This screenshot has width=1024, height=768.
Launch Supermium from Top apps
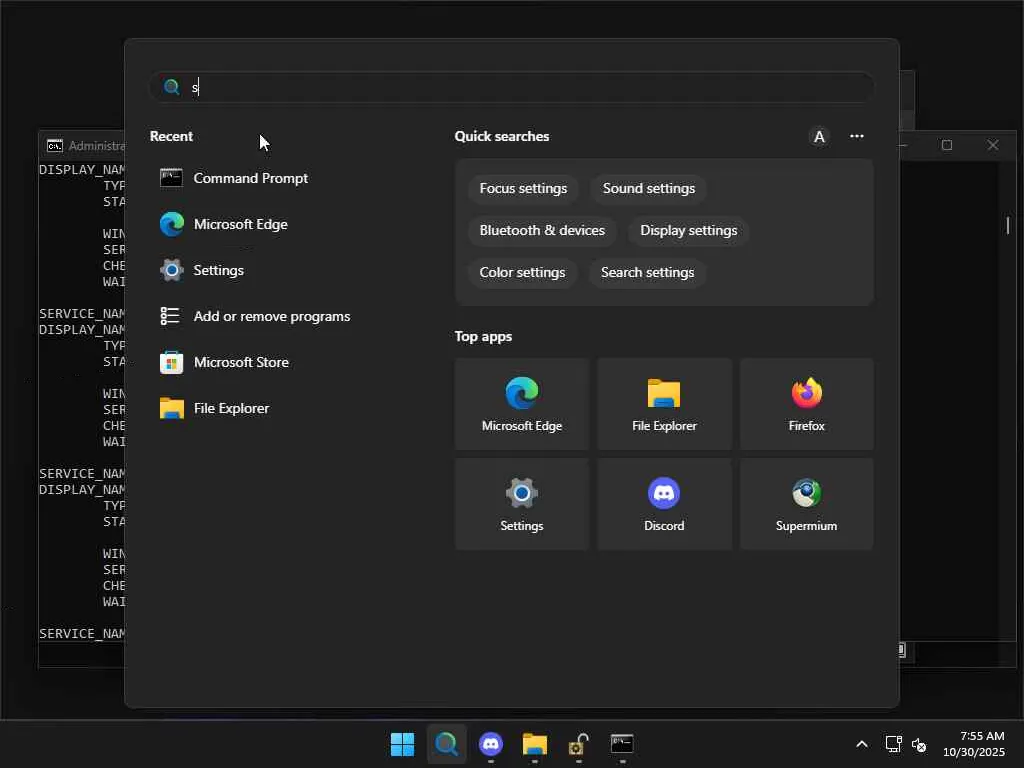click(x=807, y=504)
